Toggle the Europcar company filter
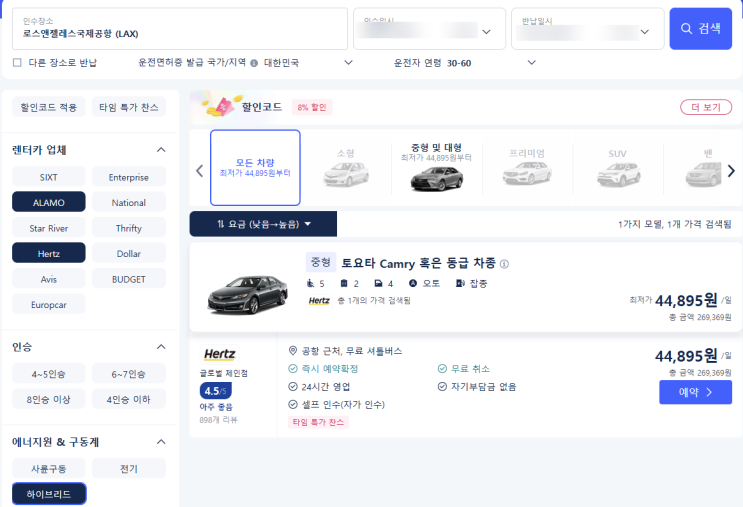Screen dimensions: 743x507 click(49, 305)
